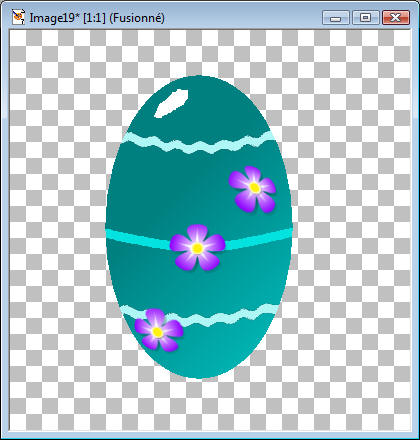Minimize the Image19 window
The width and height of the screenshot is (420, 440).
click(336, 17)
